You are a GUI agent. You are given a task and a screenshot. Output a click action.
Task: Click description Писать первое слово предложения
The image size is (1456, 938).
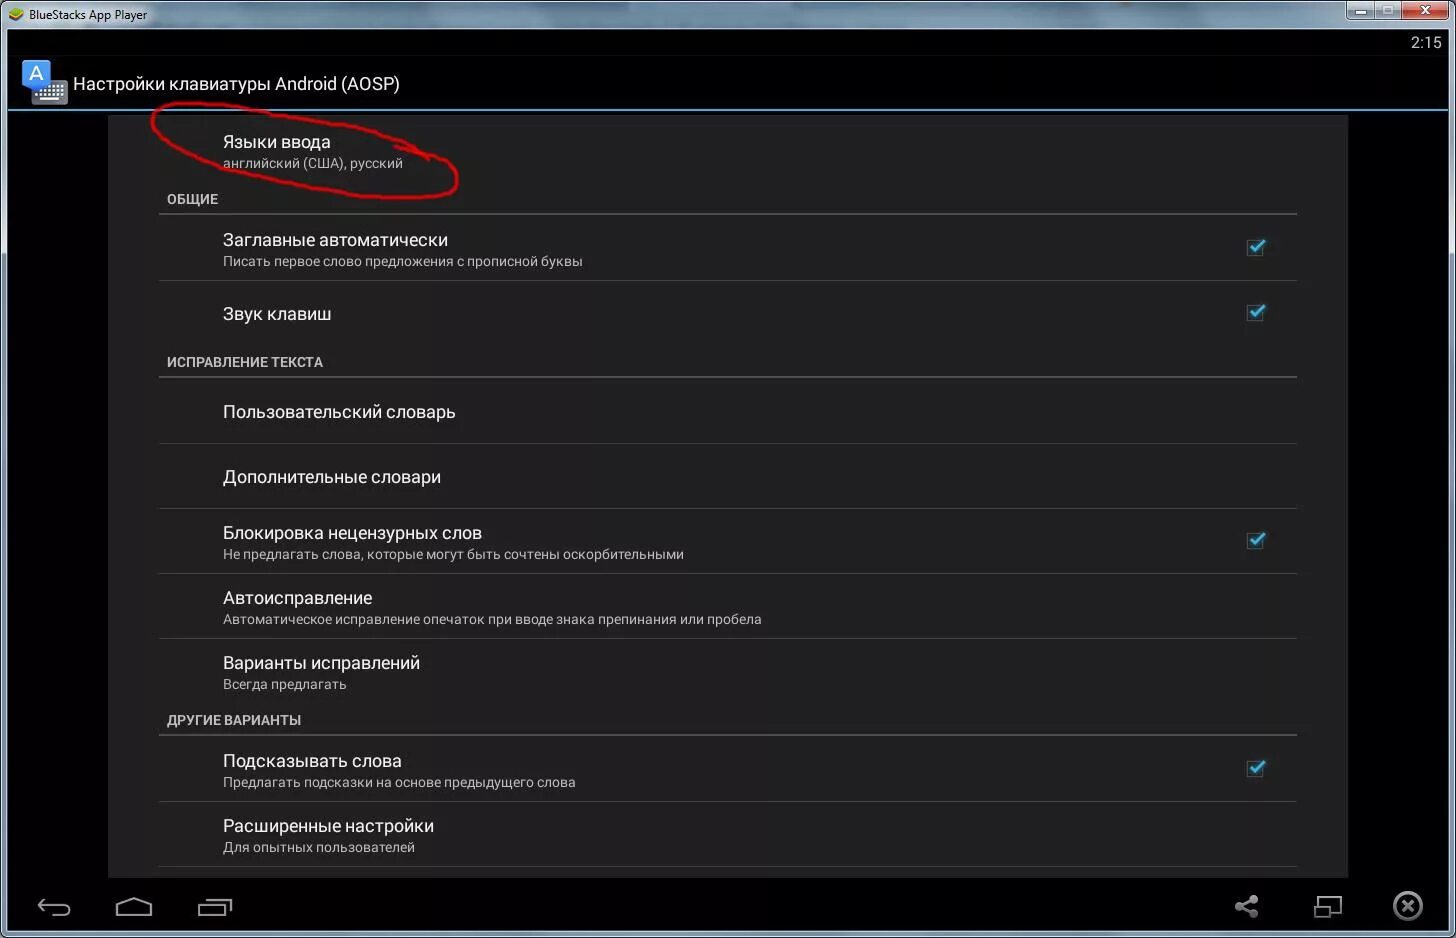(x=403, y=262)
